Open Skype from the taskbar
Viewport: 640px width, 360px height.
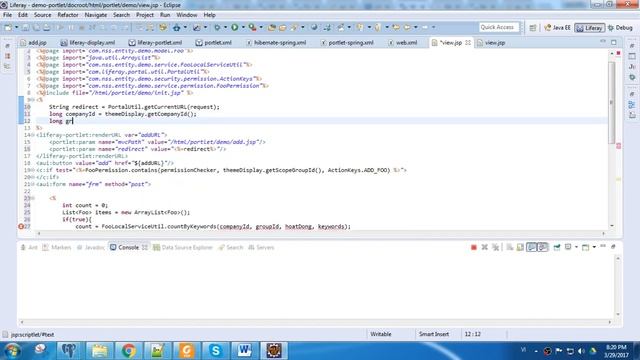[215, 351]
